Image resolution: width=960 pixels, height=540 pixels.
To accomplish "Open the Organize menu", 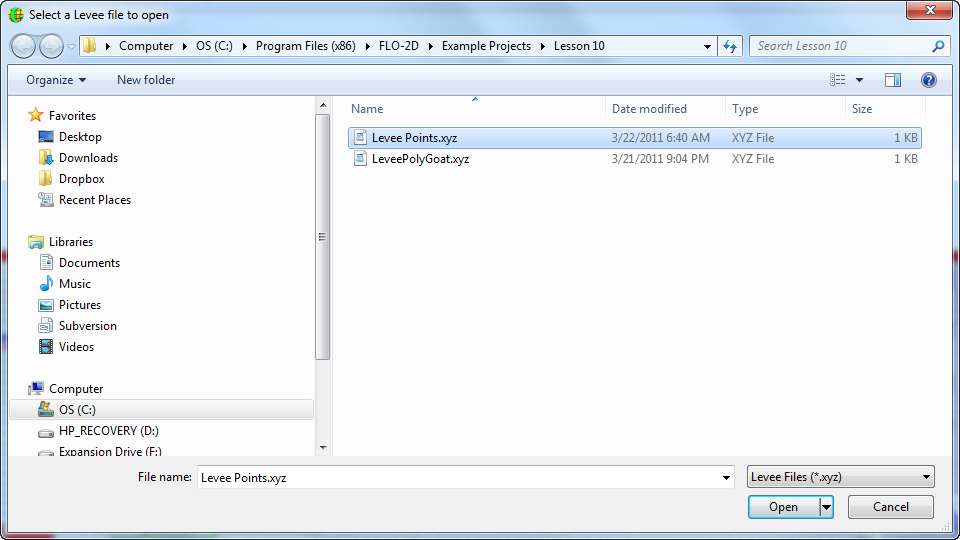I will click(x=56, y=80).
